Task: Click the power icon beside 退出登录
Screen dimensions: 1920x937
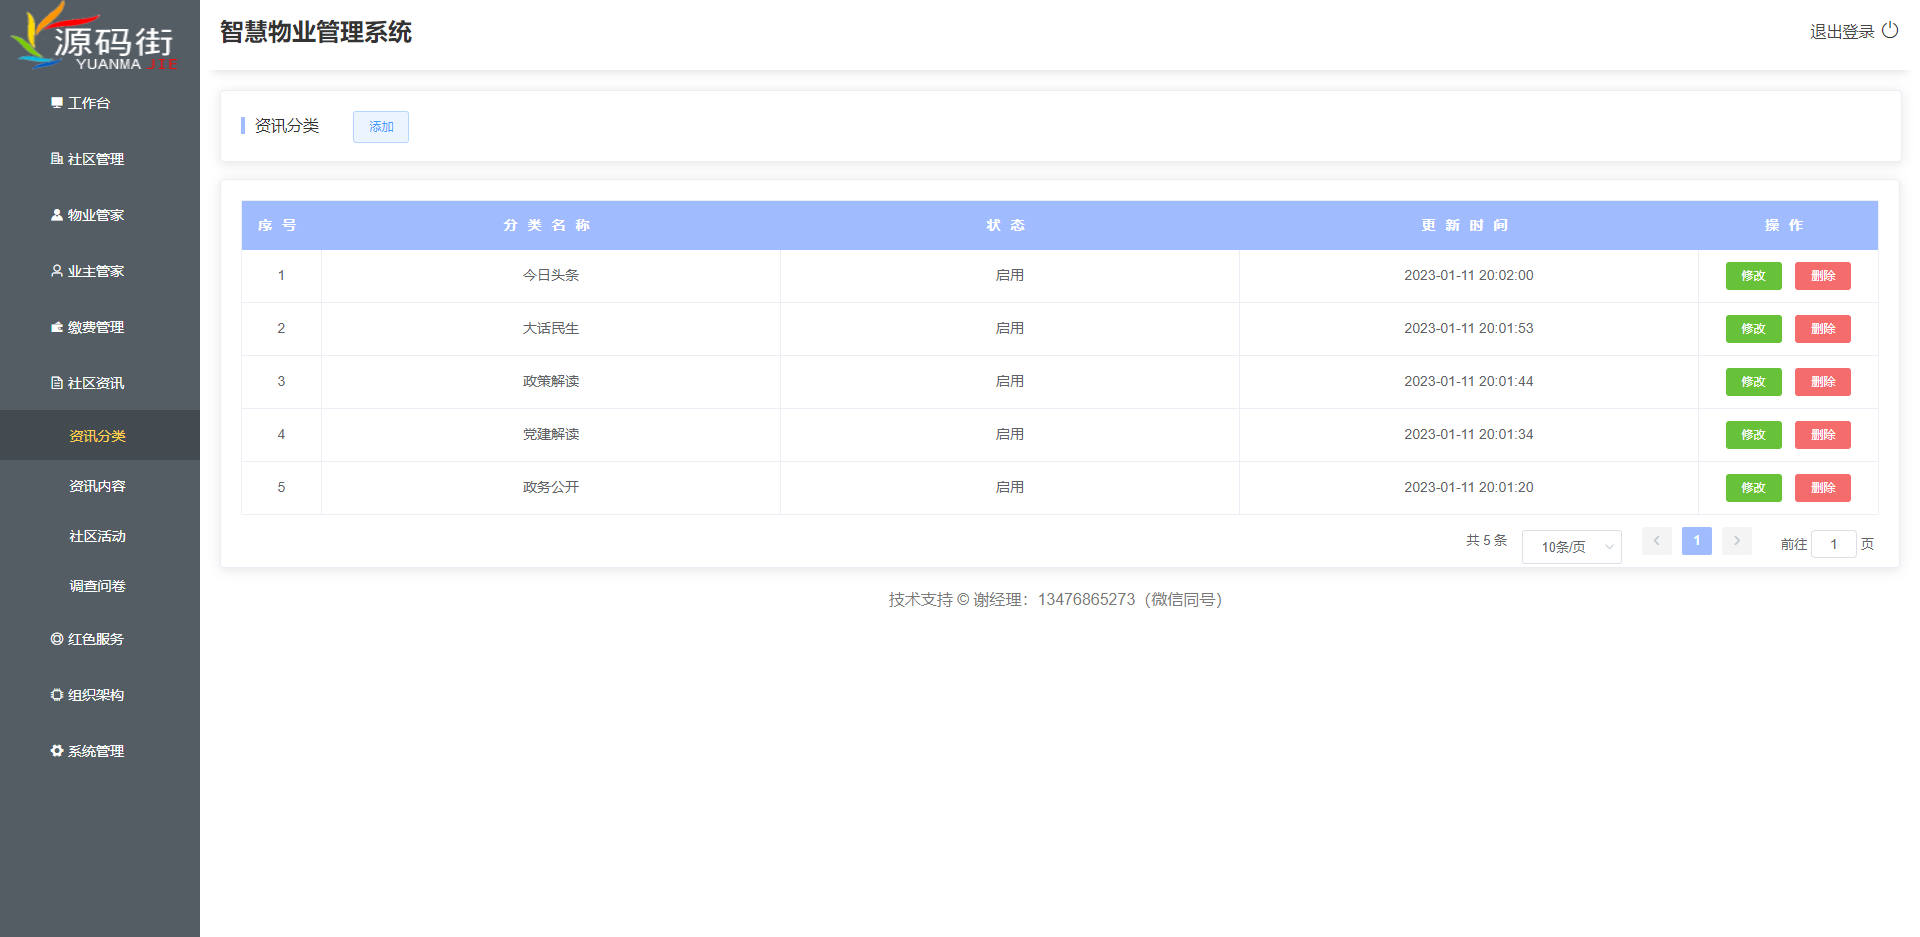Action: [1889, 30]
